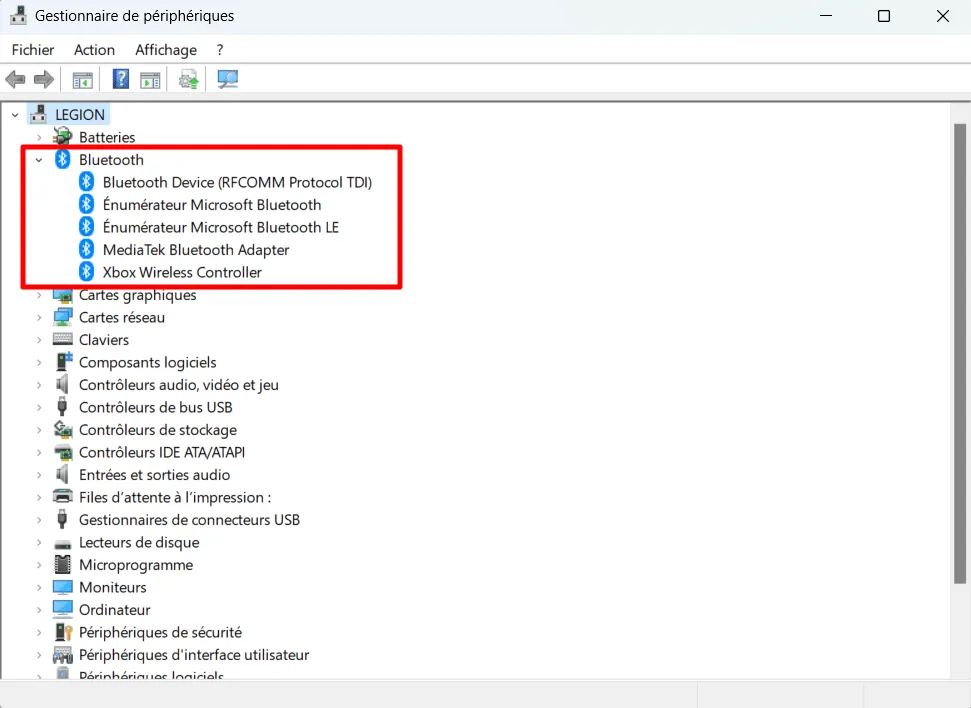
Task: Select Énumérateur Microsoft Bluetooth LE
Action: click(220, 227)
